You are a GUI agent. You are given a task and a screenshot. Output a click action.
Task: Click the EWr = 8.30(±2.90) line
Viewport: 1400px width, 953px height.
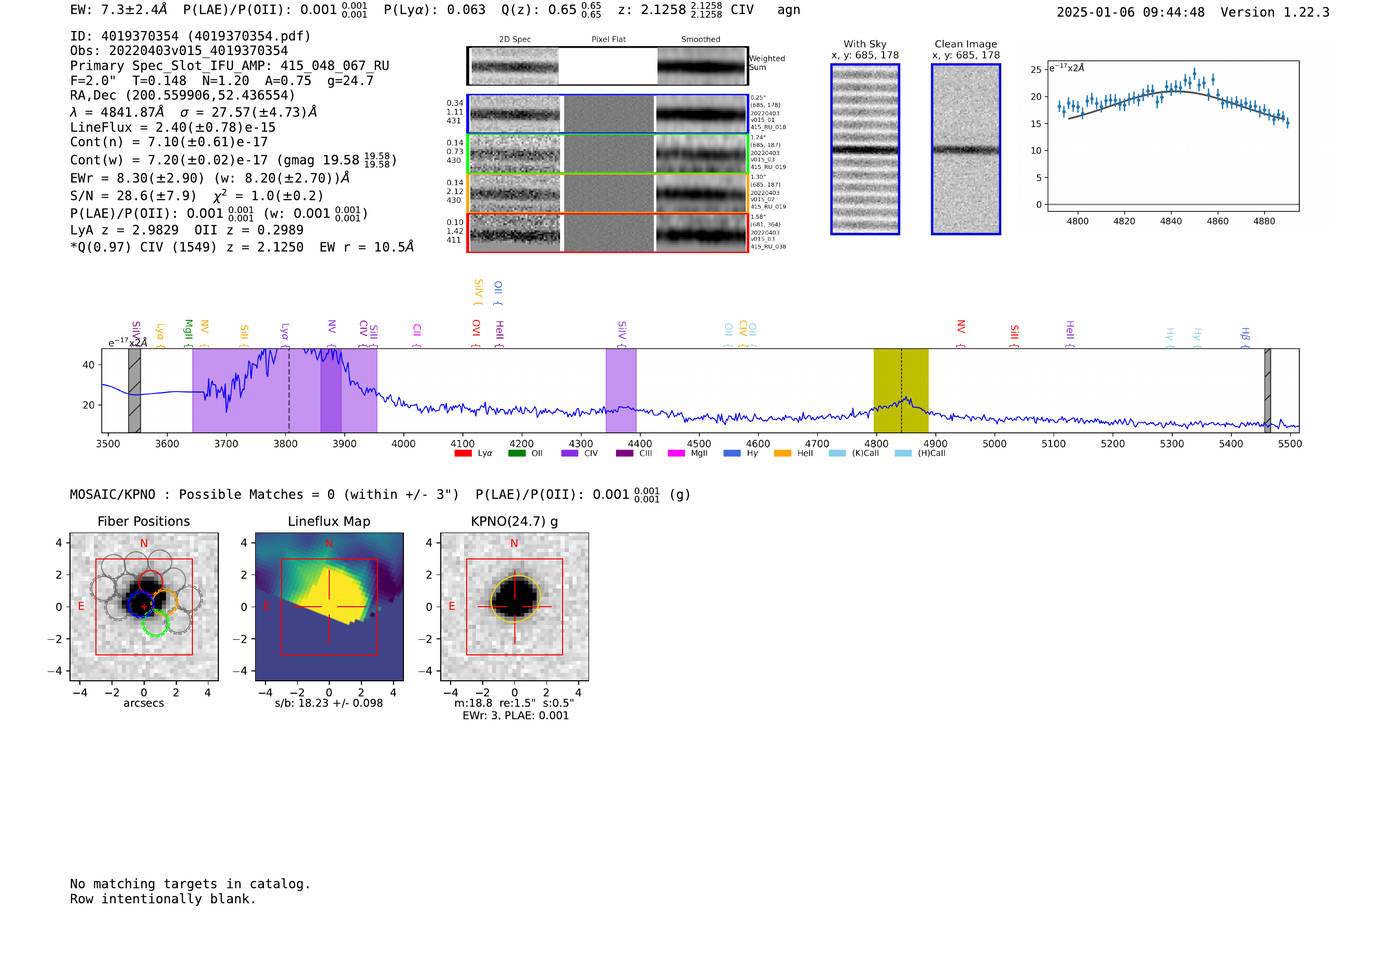coord(210,178)
